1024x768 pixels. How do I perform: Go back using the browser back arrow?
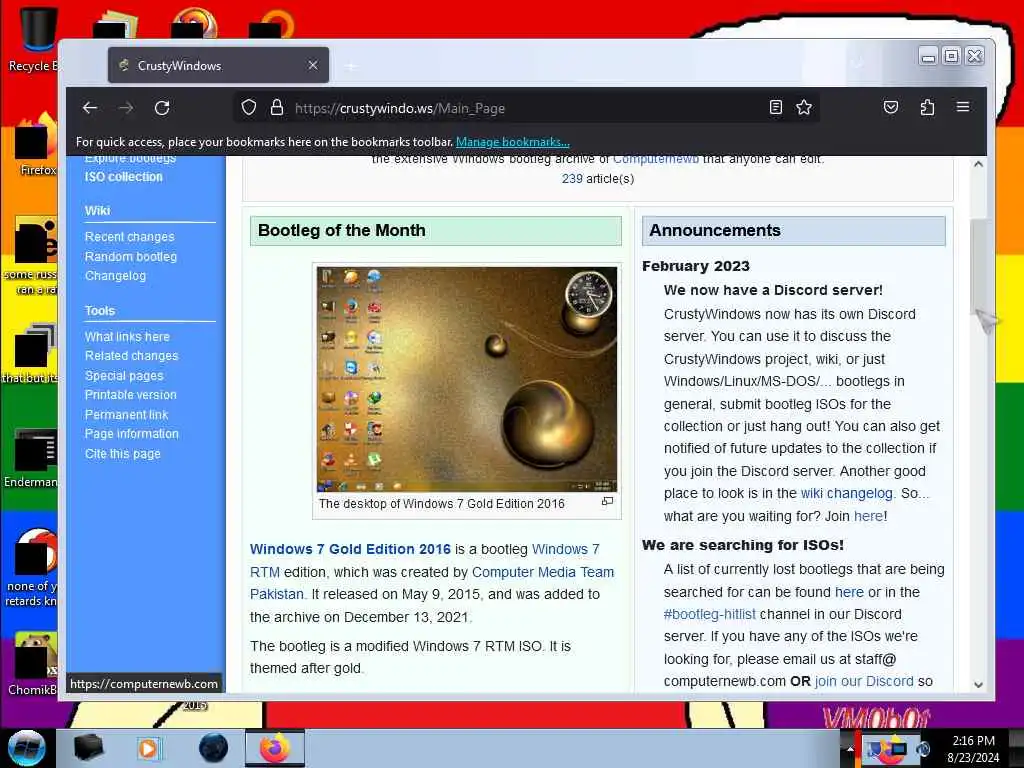[90, 108]
